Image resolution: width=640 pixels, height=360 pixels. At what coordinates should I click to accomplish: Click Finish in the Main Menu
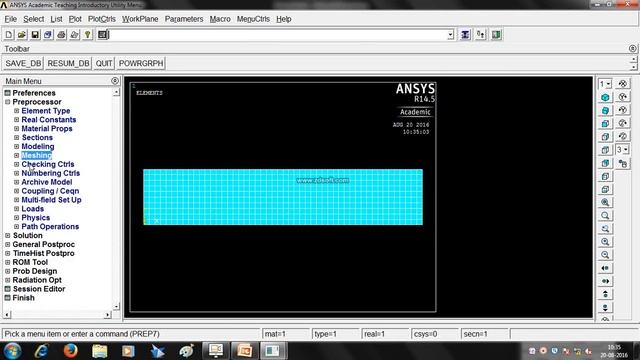click(23, 298)
